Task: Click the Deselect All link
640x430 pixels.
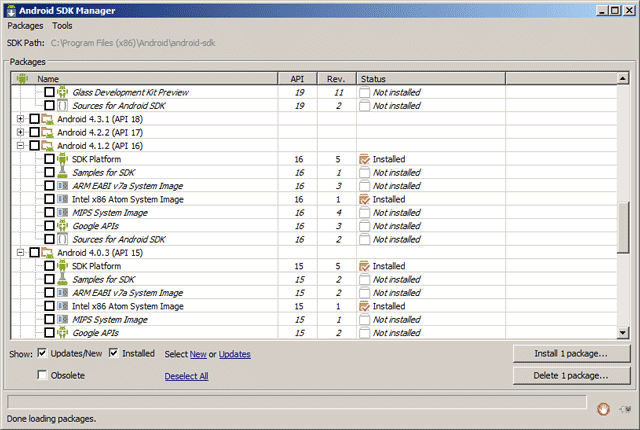Action: click(187, 376)
